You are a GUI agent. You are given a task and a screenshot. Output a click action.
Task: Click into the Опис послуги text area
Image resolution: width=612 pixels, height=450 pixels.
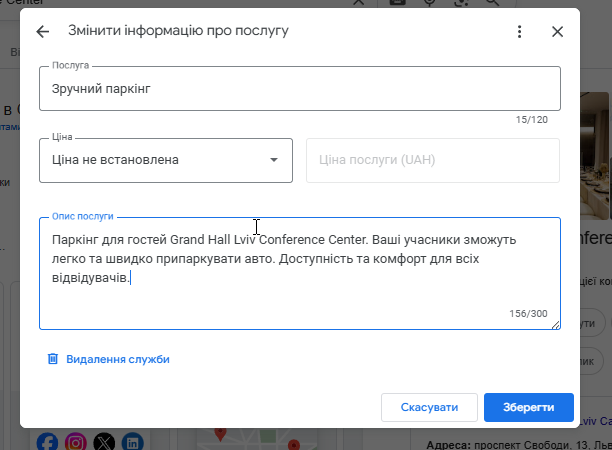[x=300, y=273]
